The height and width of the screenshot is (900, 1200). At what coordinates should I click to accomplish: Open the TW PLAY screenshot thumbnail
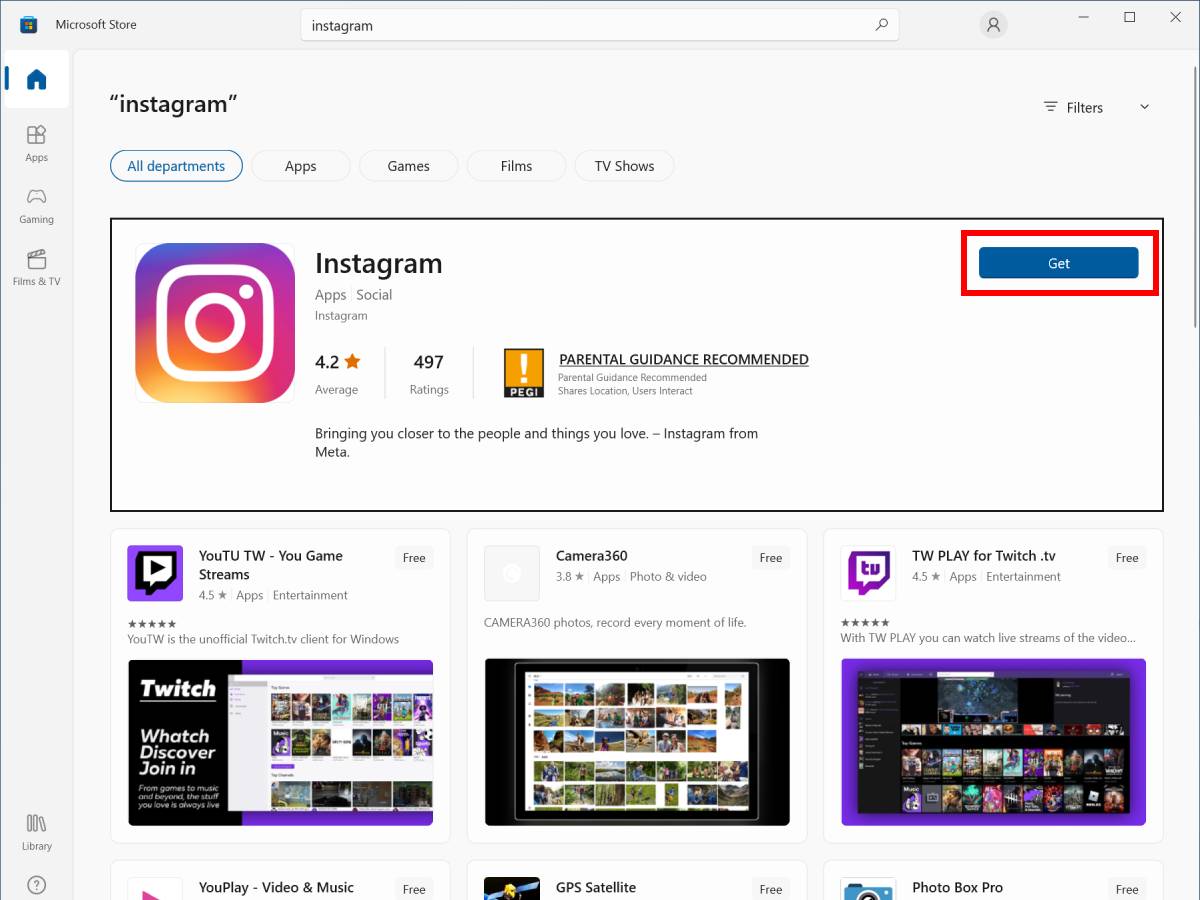pyautogui.click(x=993, y=742)
